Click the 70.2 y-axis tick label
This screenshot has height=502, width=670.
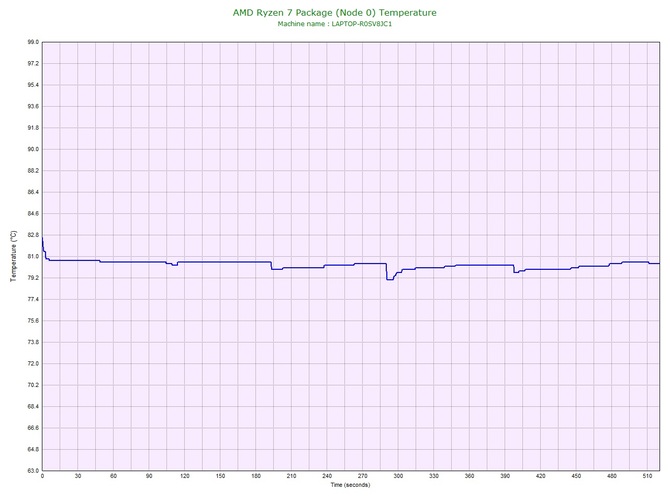coord(33,385)
